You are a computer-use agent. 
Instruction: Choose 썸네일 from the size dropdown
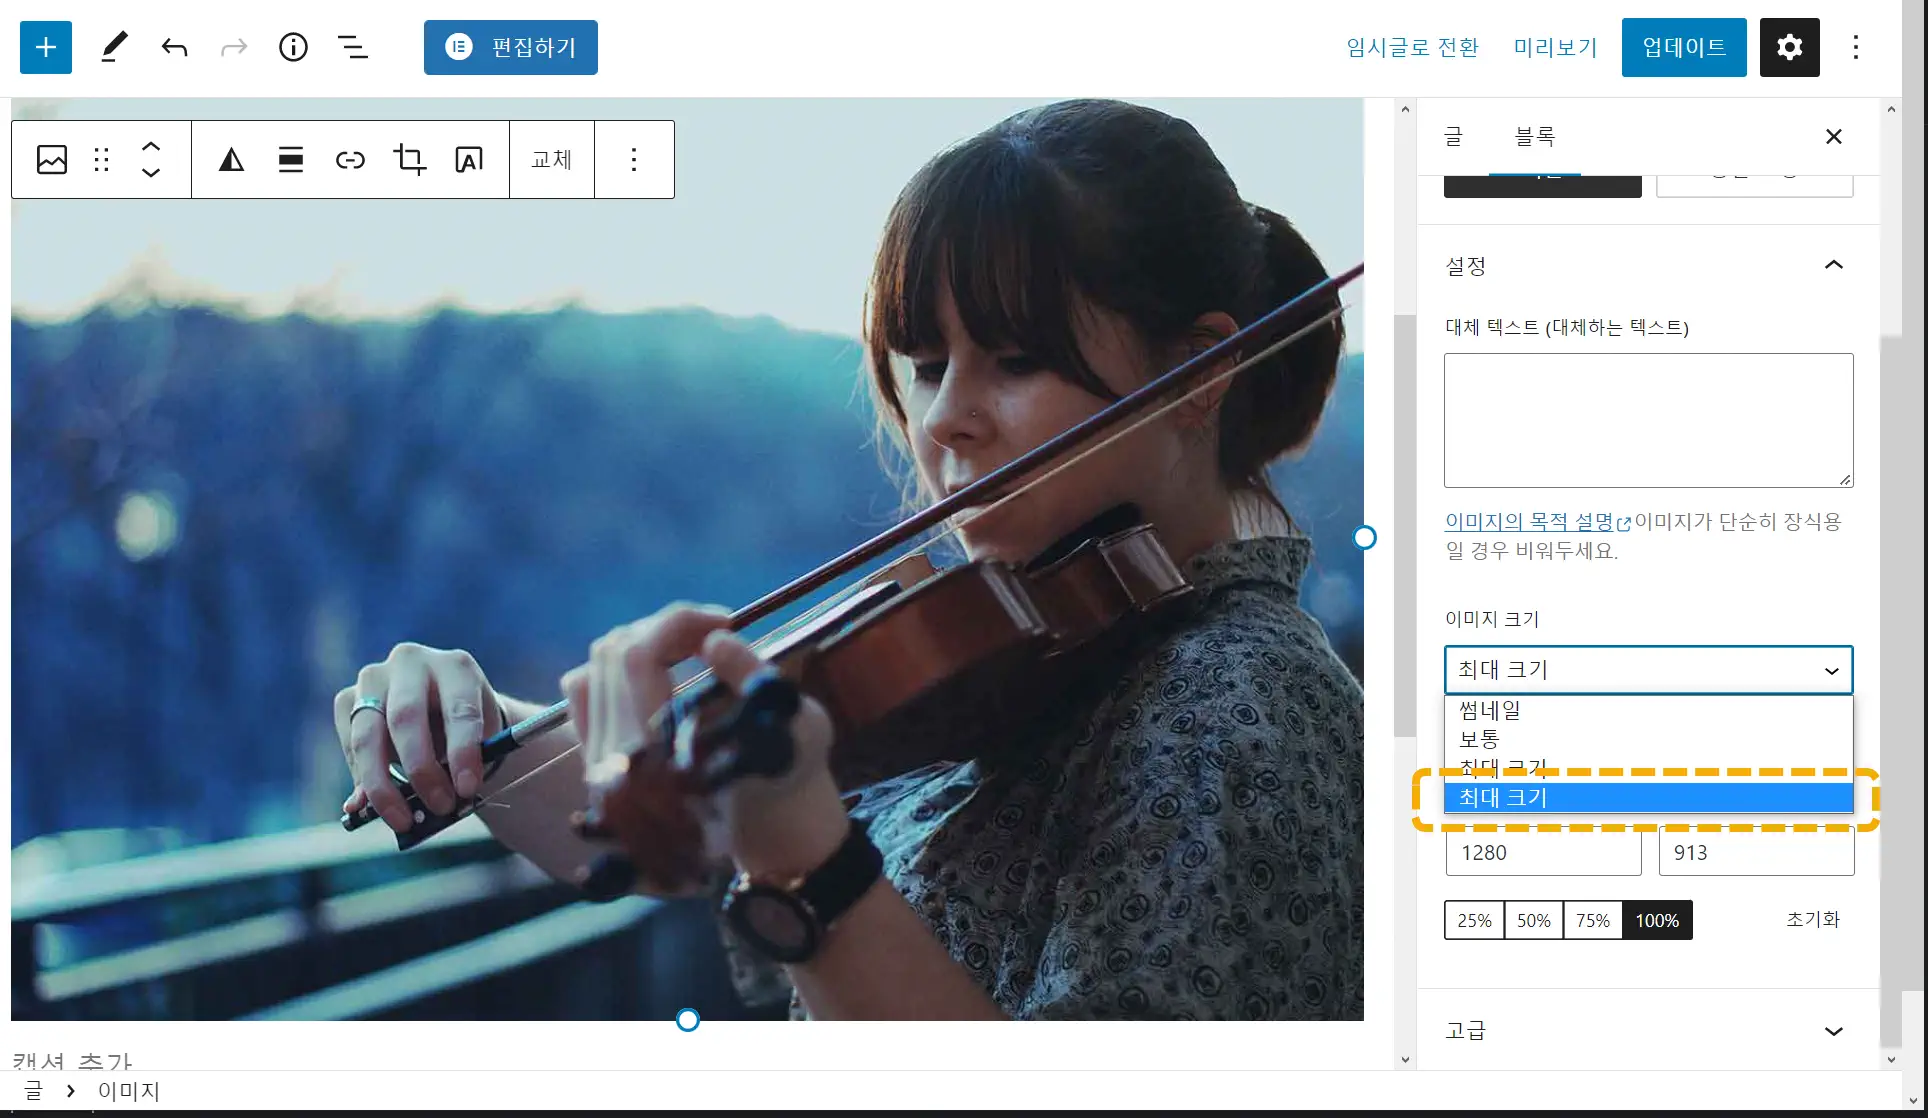(1490, 711)
